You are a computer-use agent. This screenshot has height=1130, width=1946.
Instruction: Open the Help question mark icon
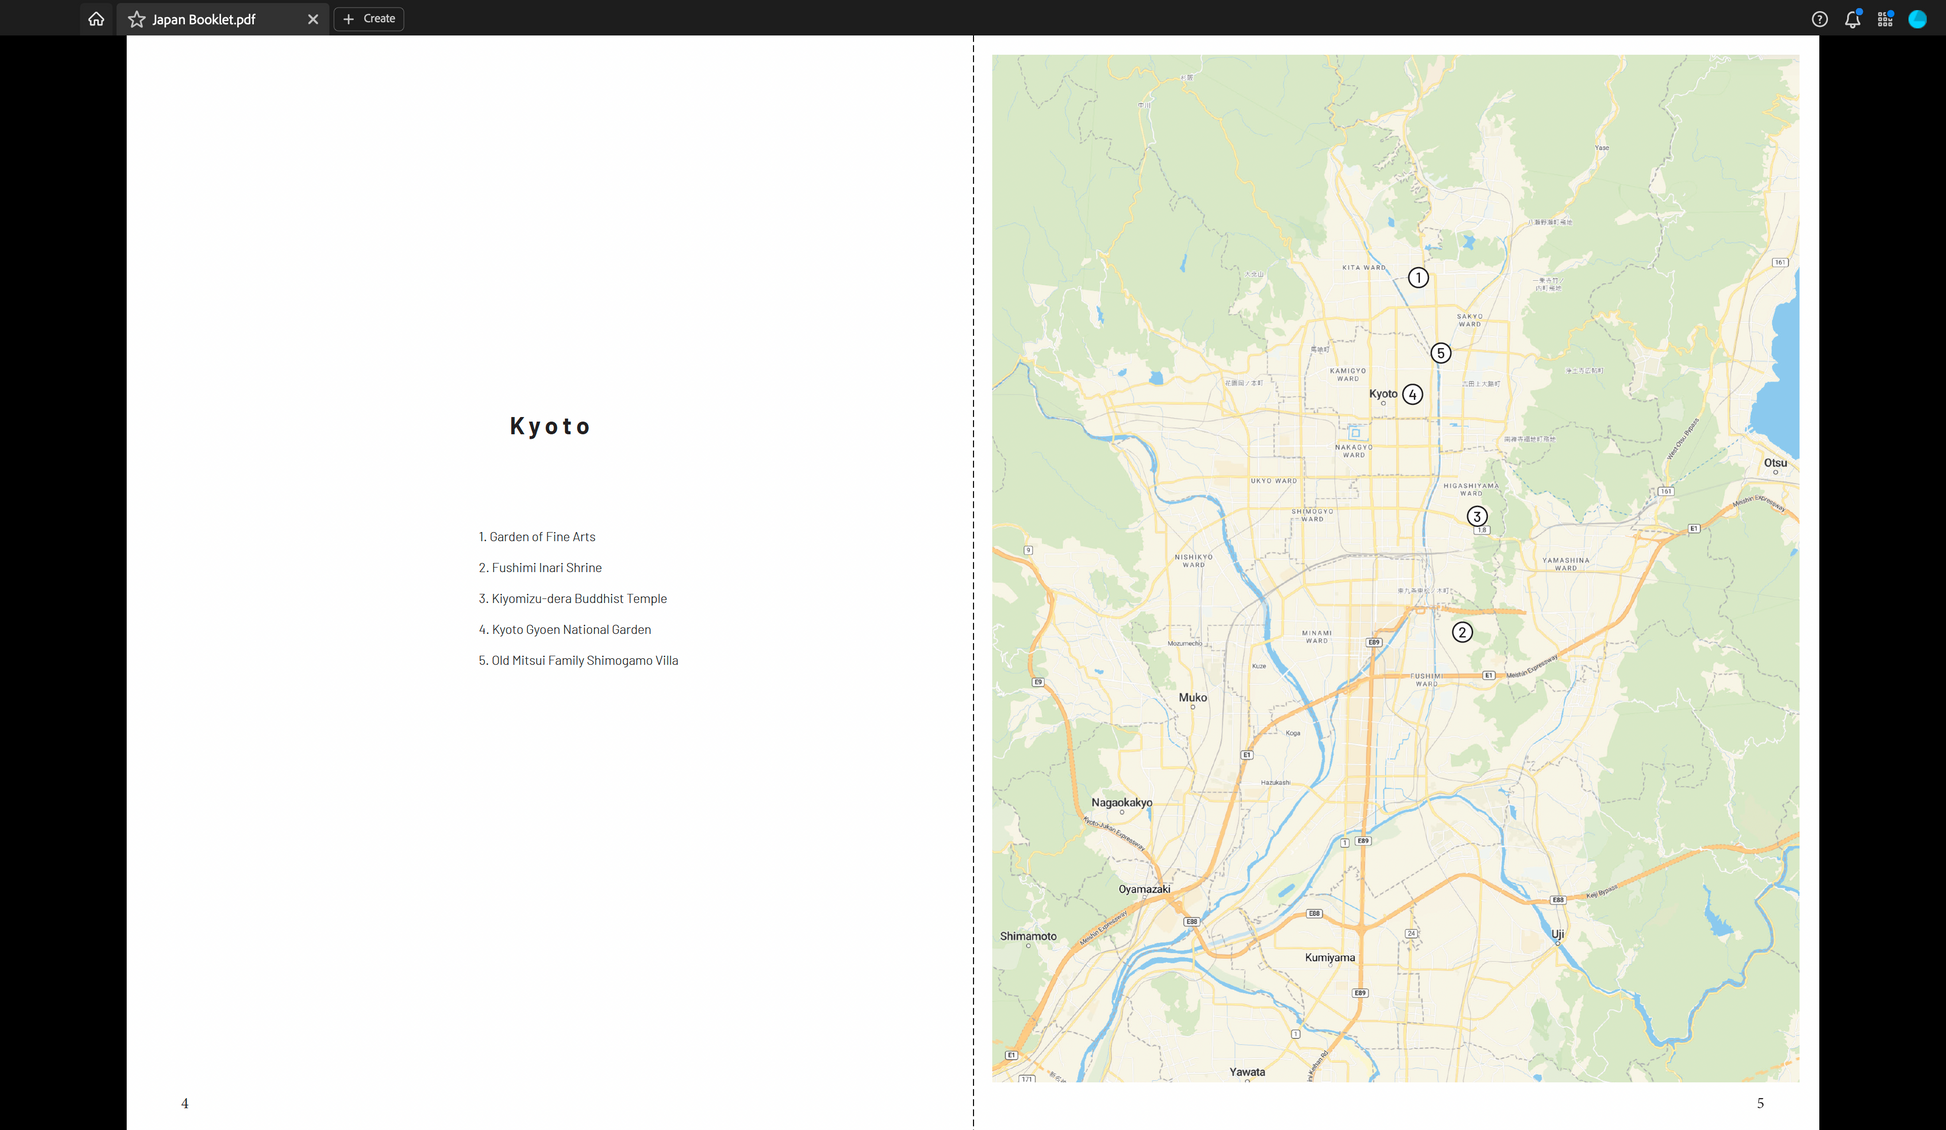pyautogui.click(x=1820, y=19)
